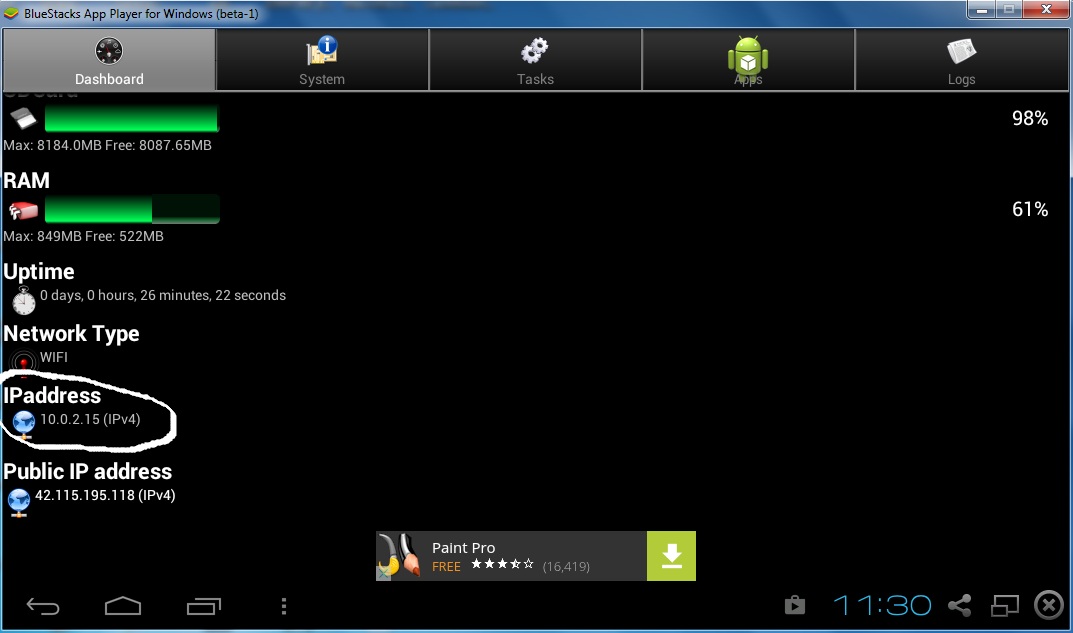The width and height of the screenshot is (1073, 633).
Task: Click the BlueStacks logo in the title bar
Action: tap(12, 13)
